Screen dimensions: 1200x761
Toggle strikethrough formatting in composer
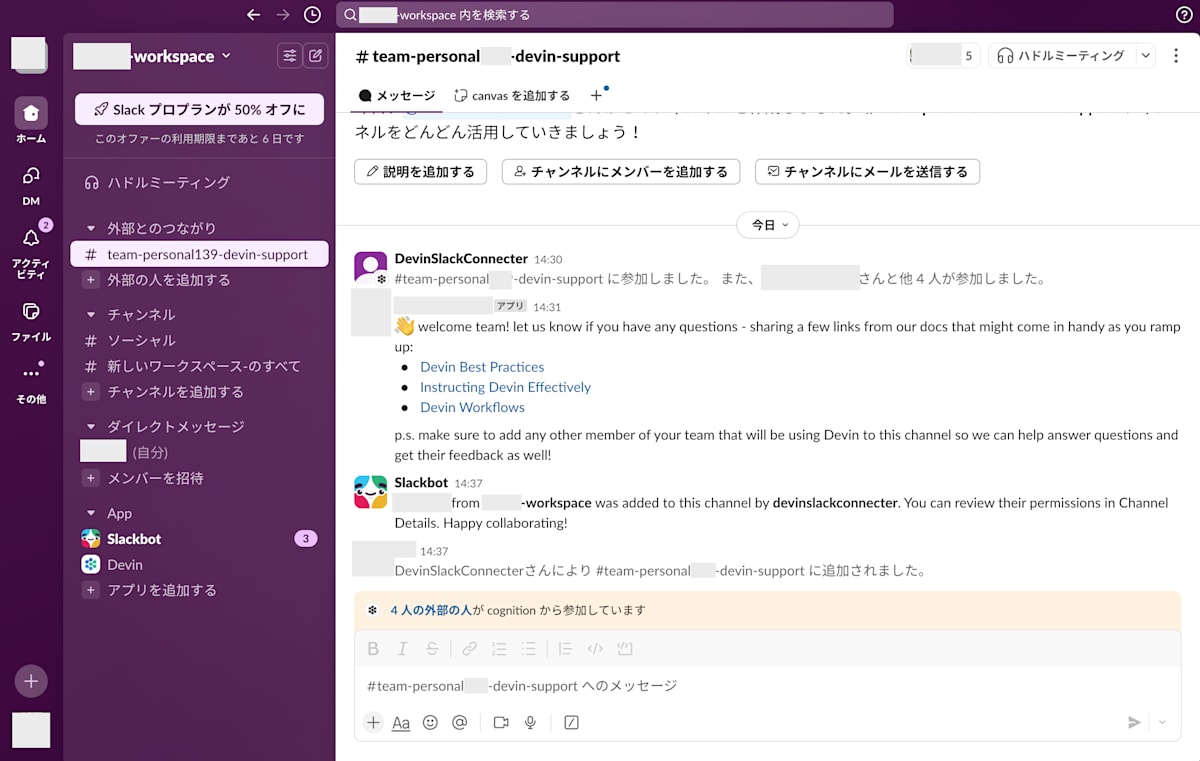coord(432,648)
